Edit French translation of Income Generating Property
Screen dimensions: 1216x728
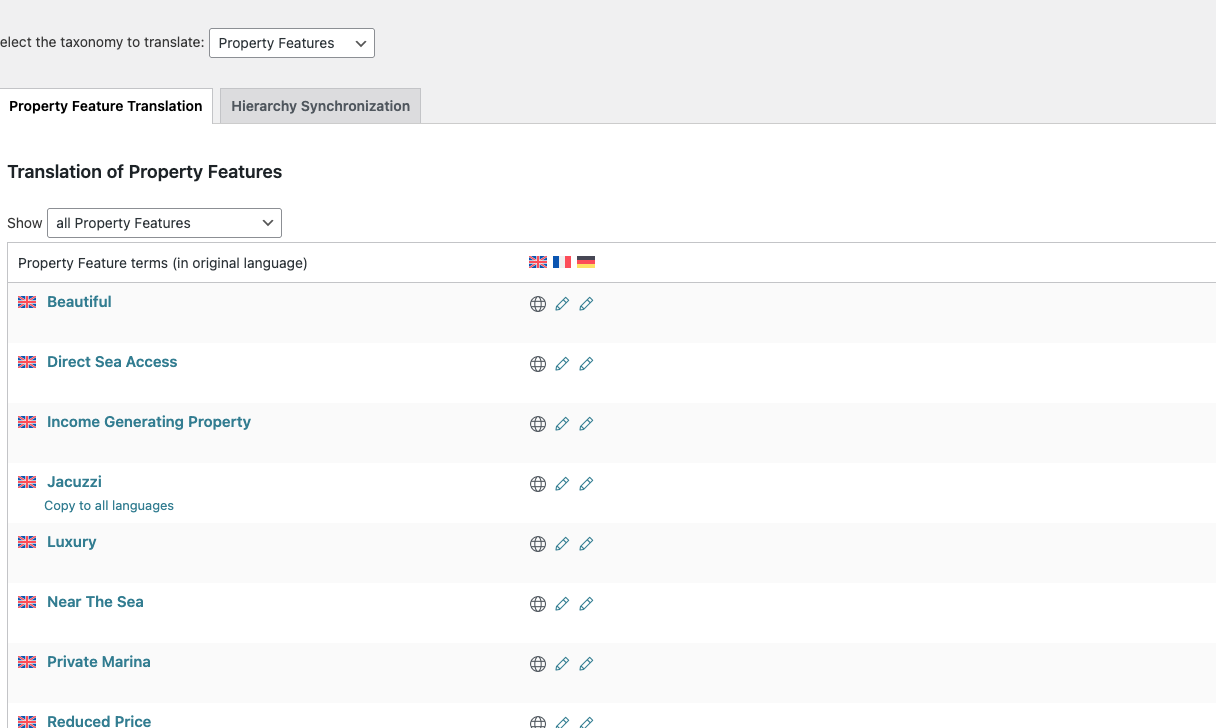tap(562, 424)
